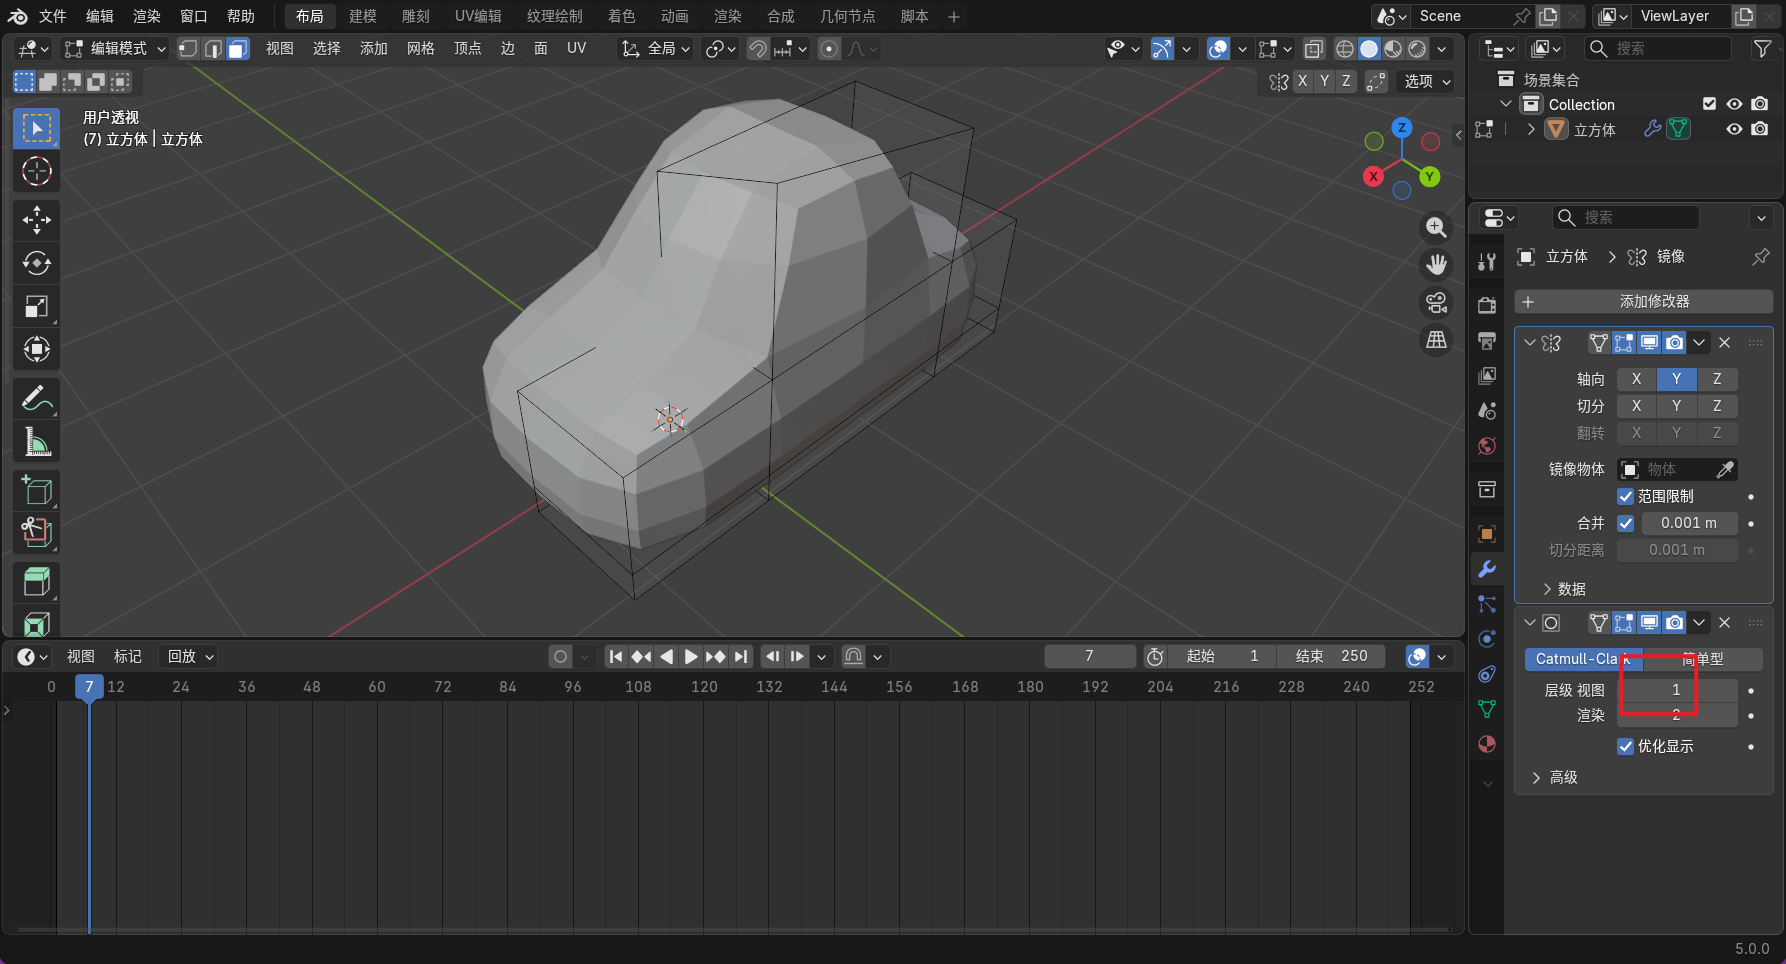
Task: Switch to the 建模 workspace tab
Action: tap(362, 16)
